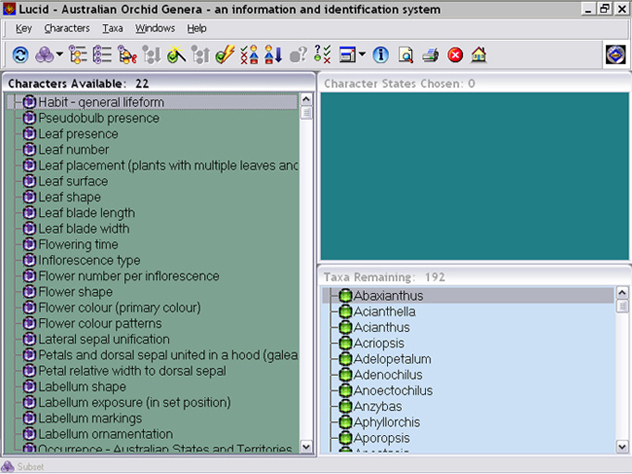Click the greyed sort-up arrow toolbar icon
Viewport: 632px width, 474px height.
(200, 55)
